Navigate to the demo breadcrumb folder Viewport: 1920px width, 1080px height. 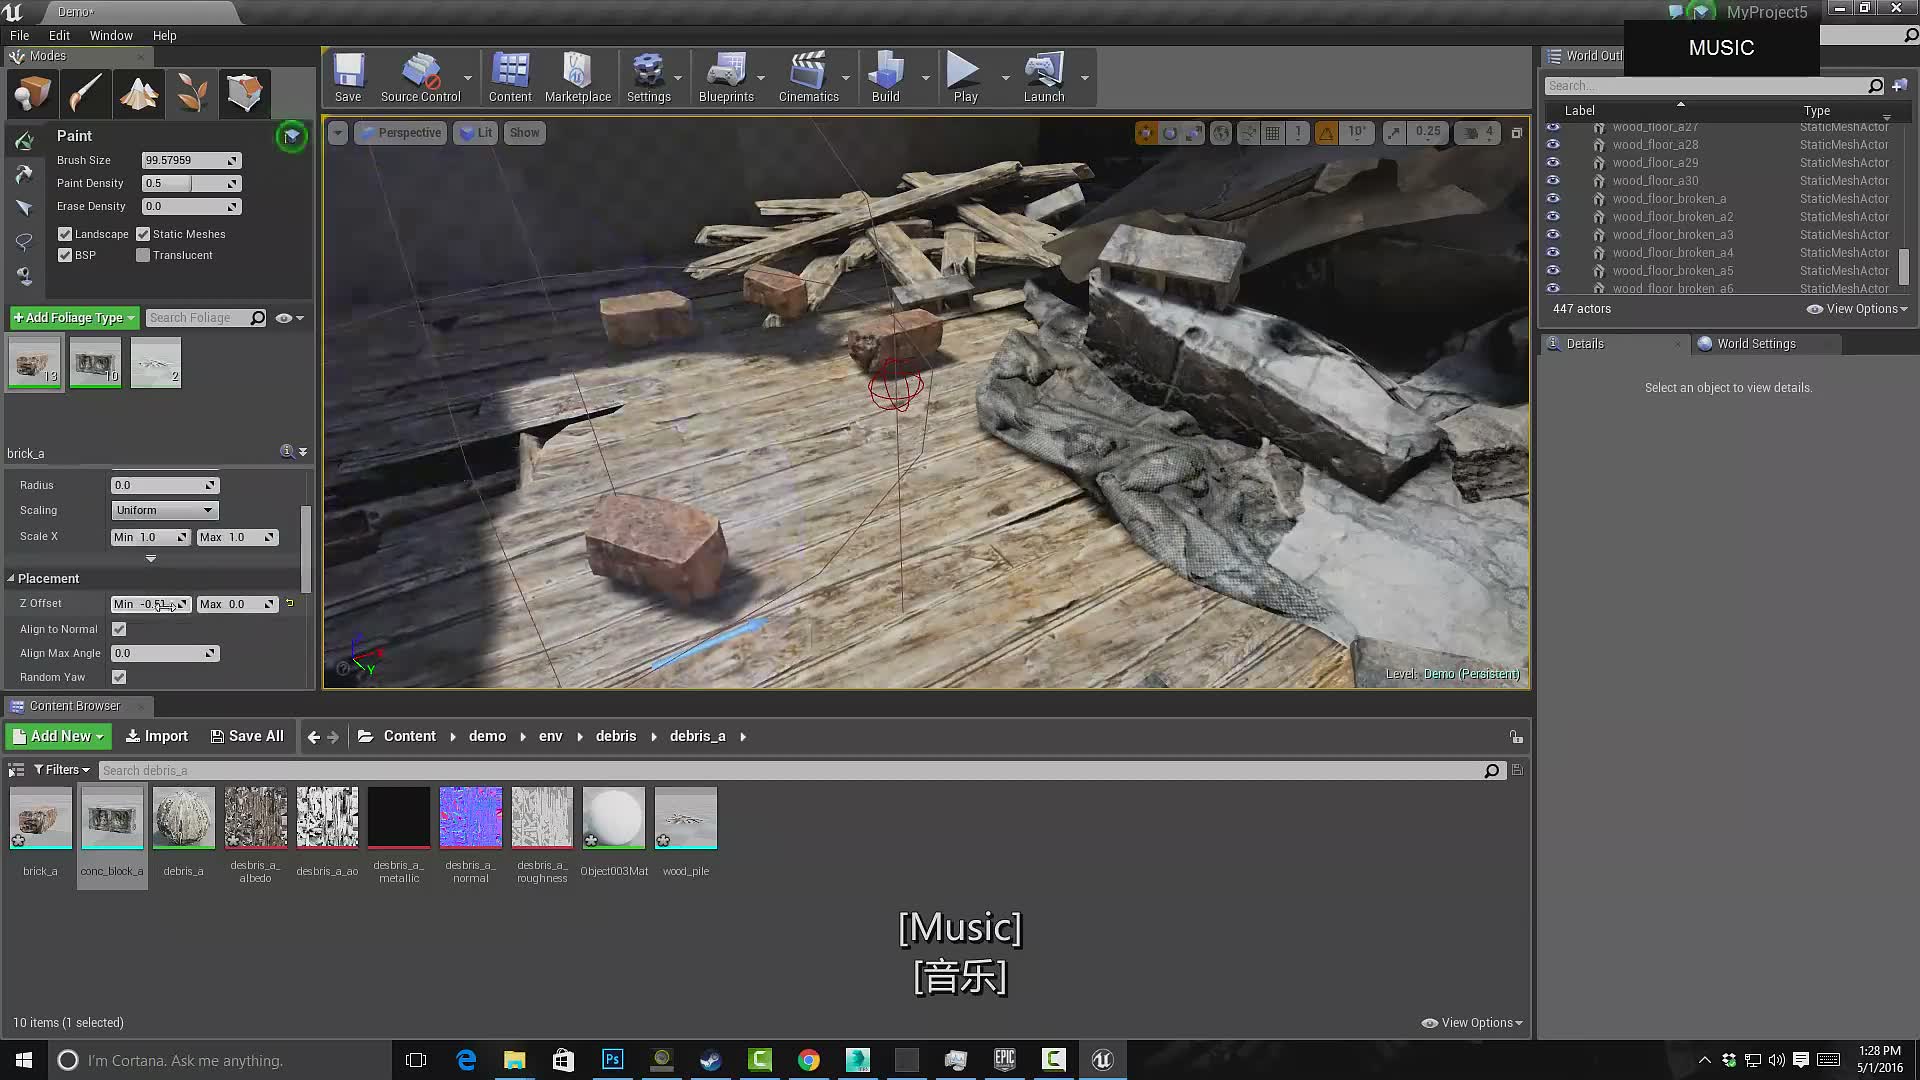(487, 736)
